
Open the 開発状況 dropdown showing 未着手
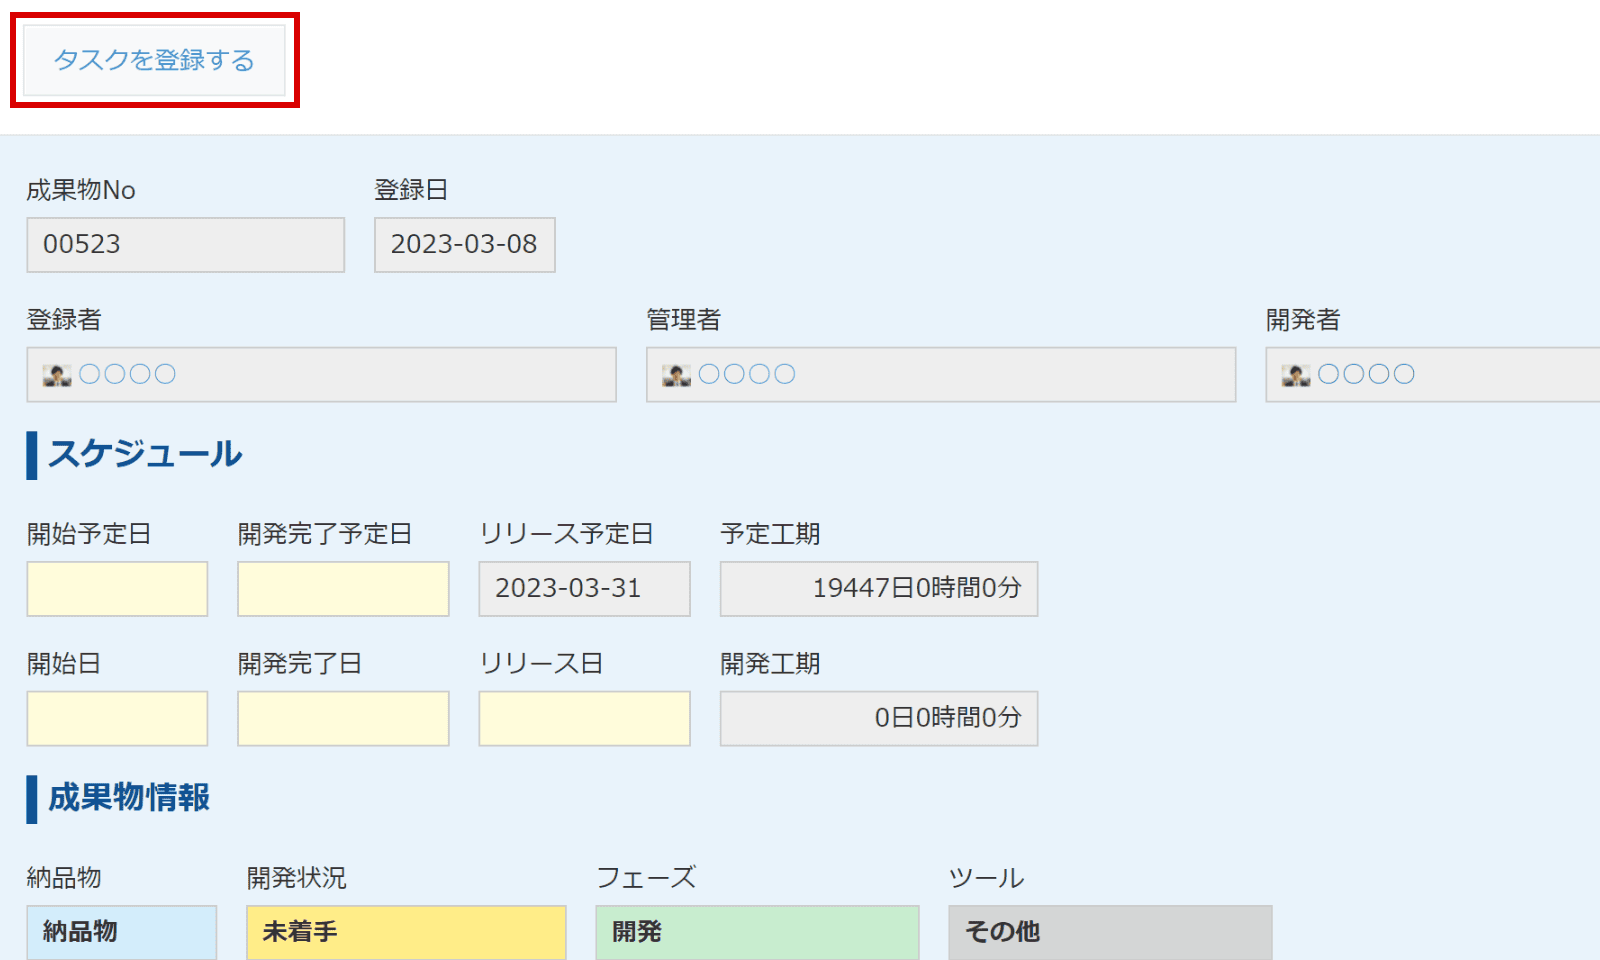[x=406, y=932]
